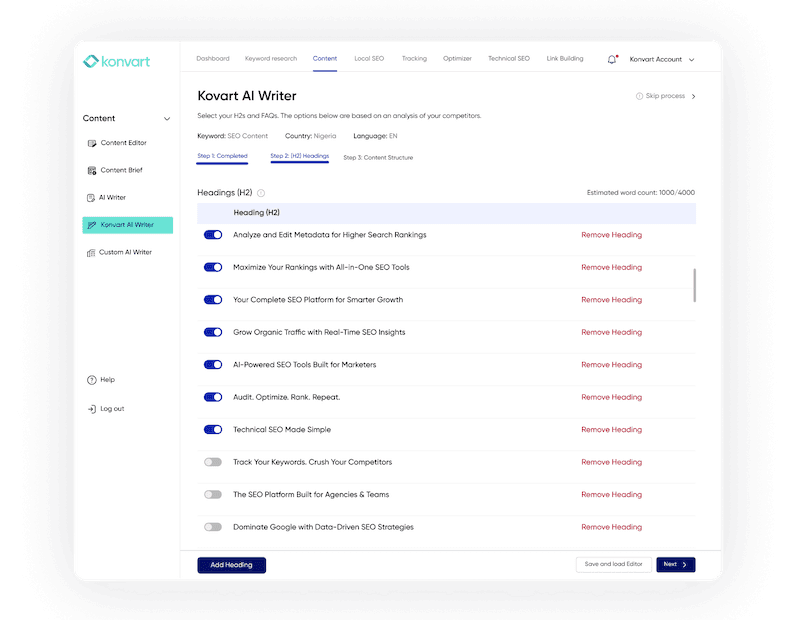Click the Konvart AI Writer pencil icon
Screen dimensions: 795x620
pyautogui.click(x=92, y=225)
